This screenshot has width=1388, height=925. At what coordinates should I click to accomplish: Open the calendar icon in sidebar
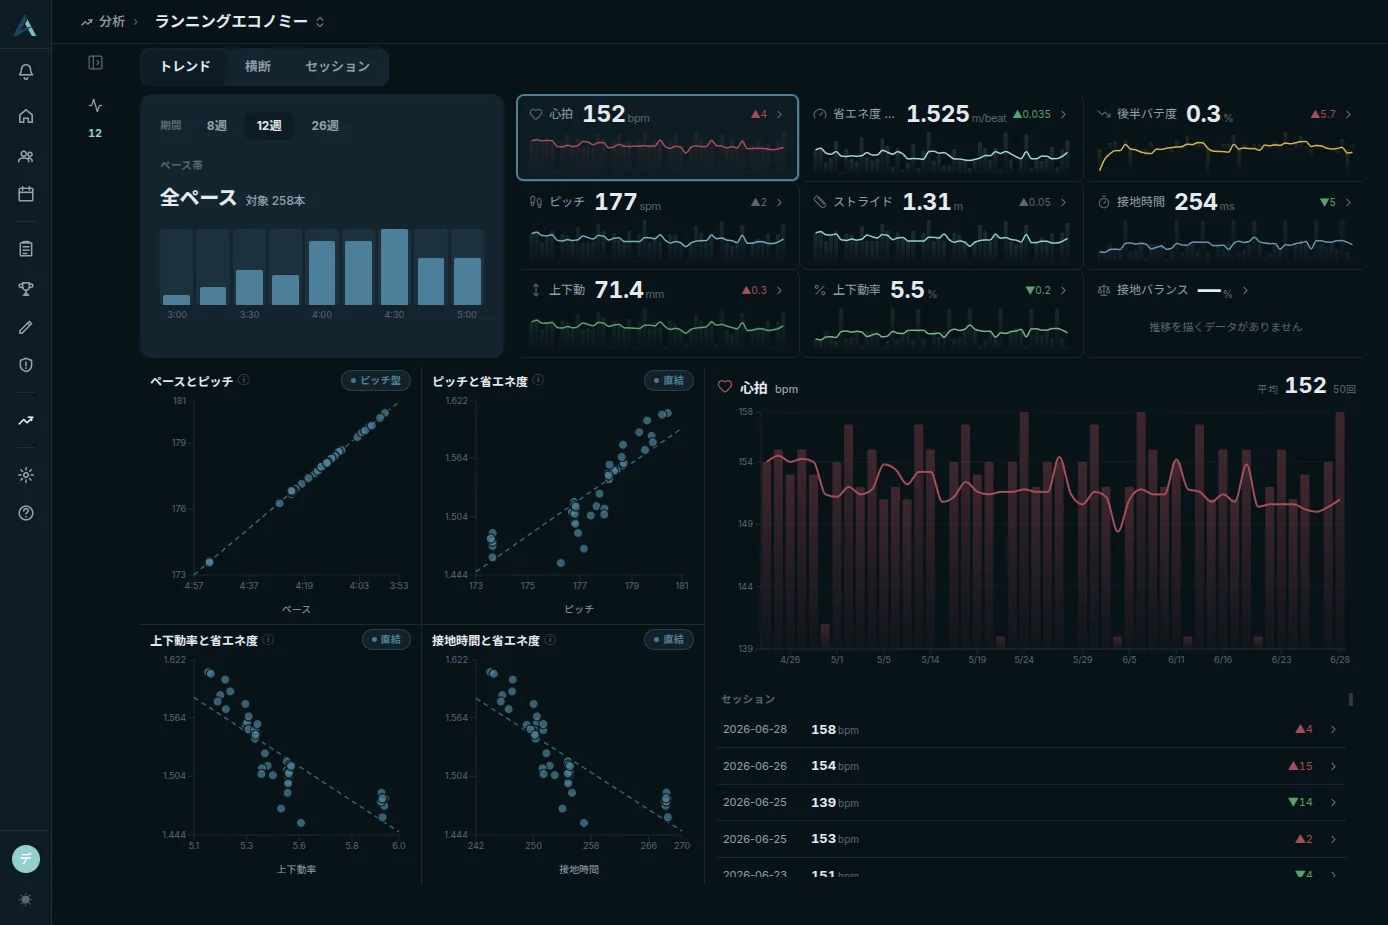[x=26, y=194]
